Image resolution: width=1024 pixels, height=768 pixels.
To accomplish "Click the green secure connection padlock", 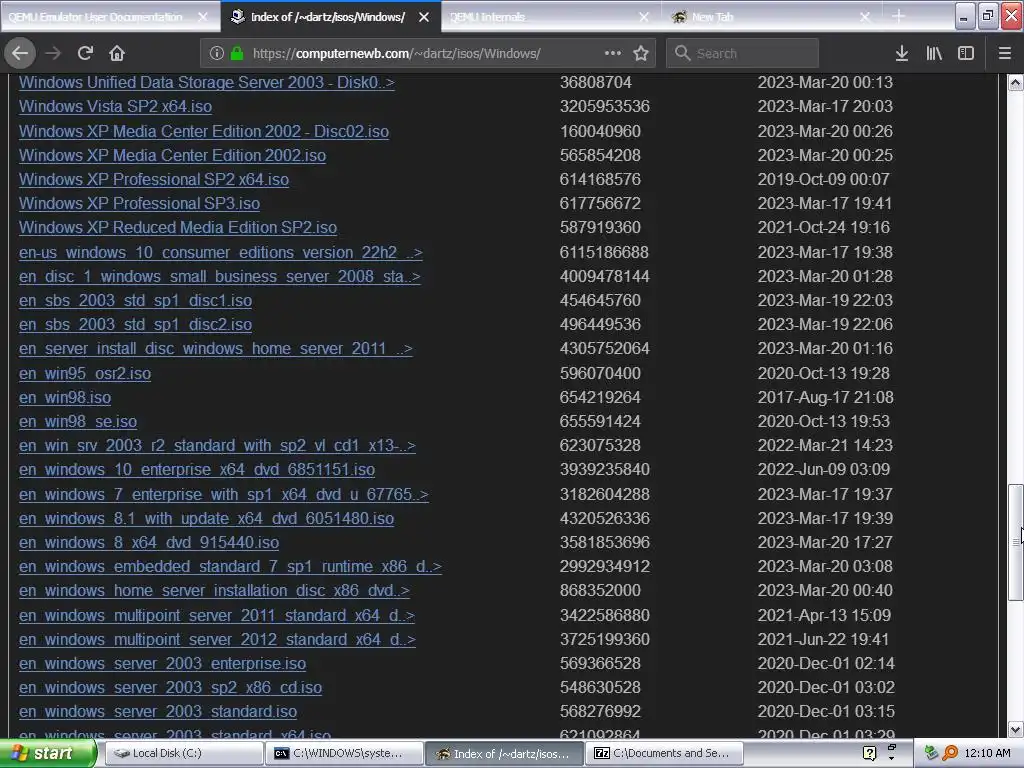I will [x=237, y=54].
